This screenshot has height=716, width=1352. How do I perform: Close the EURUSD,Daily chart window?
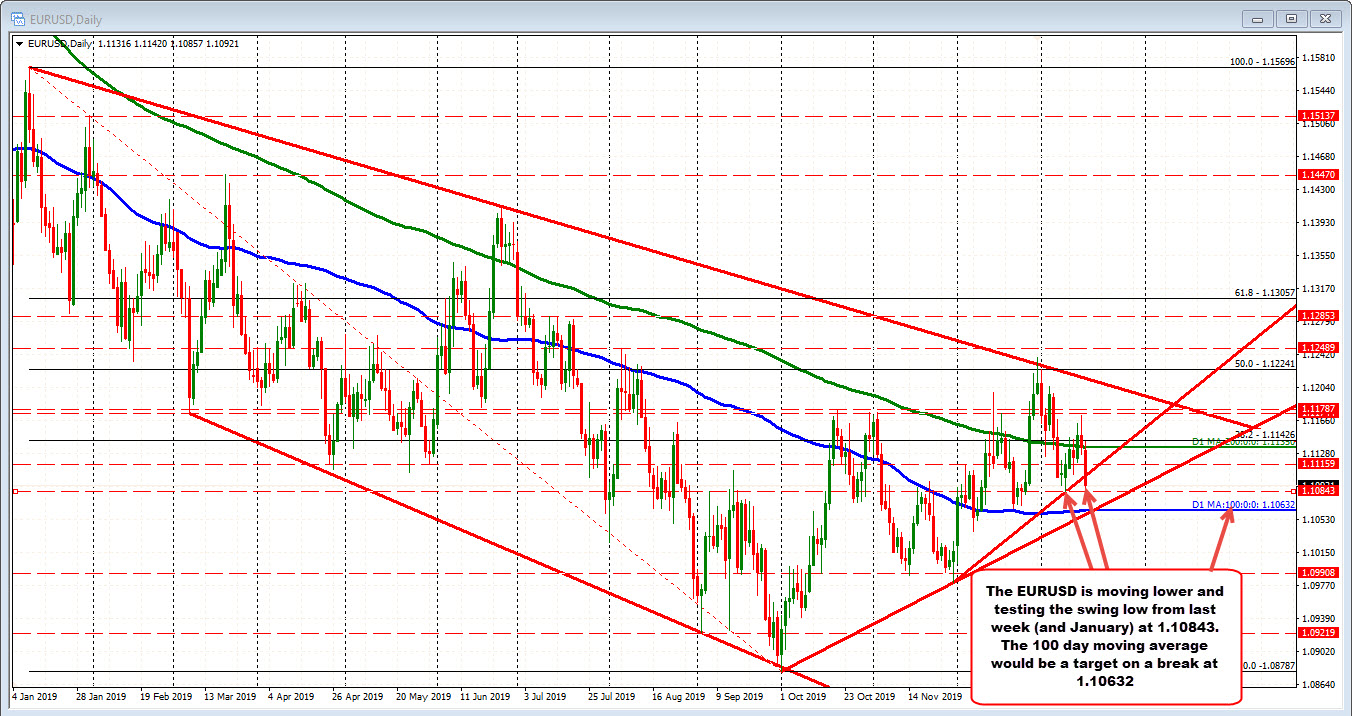point(1324,18)
